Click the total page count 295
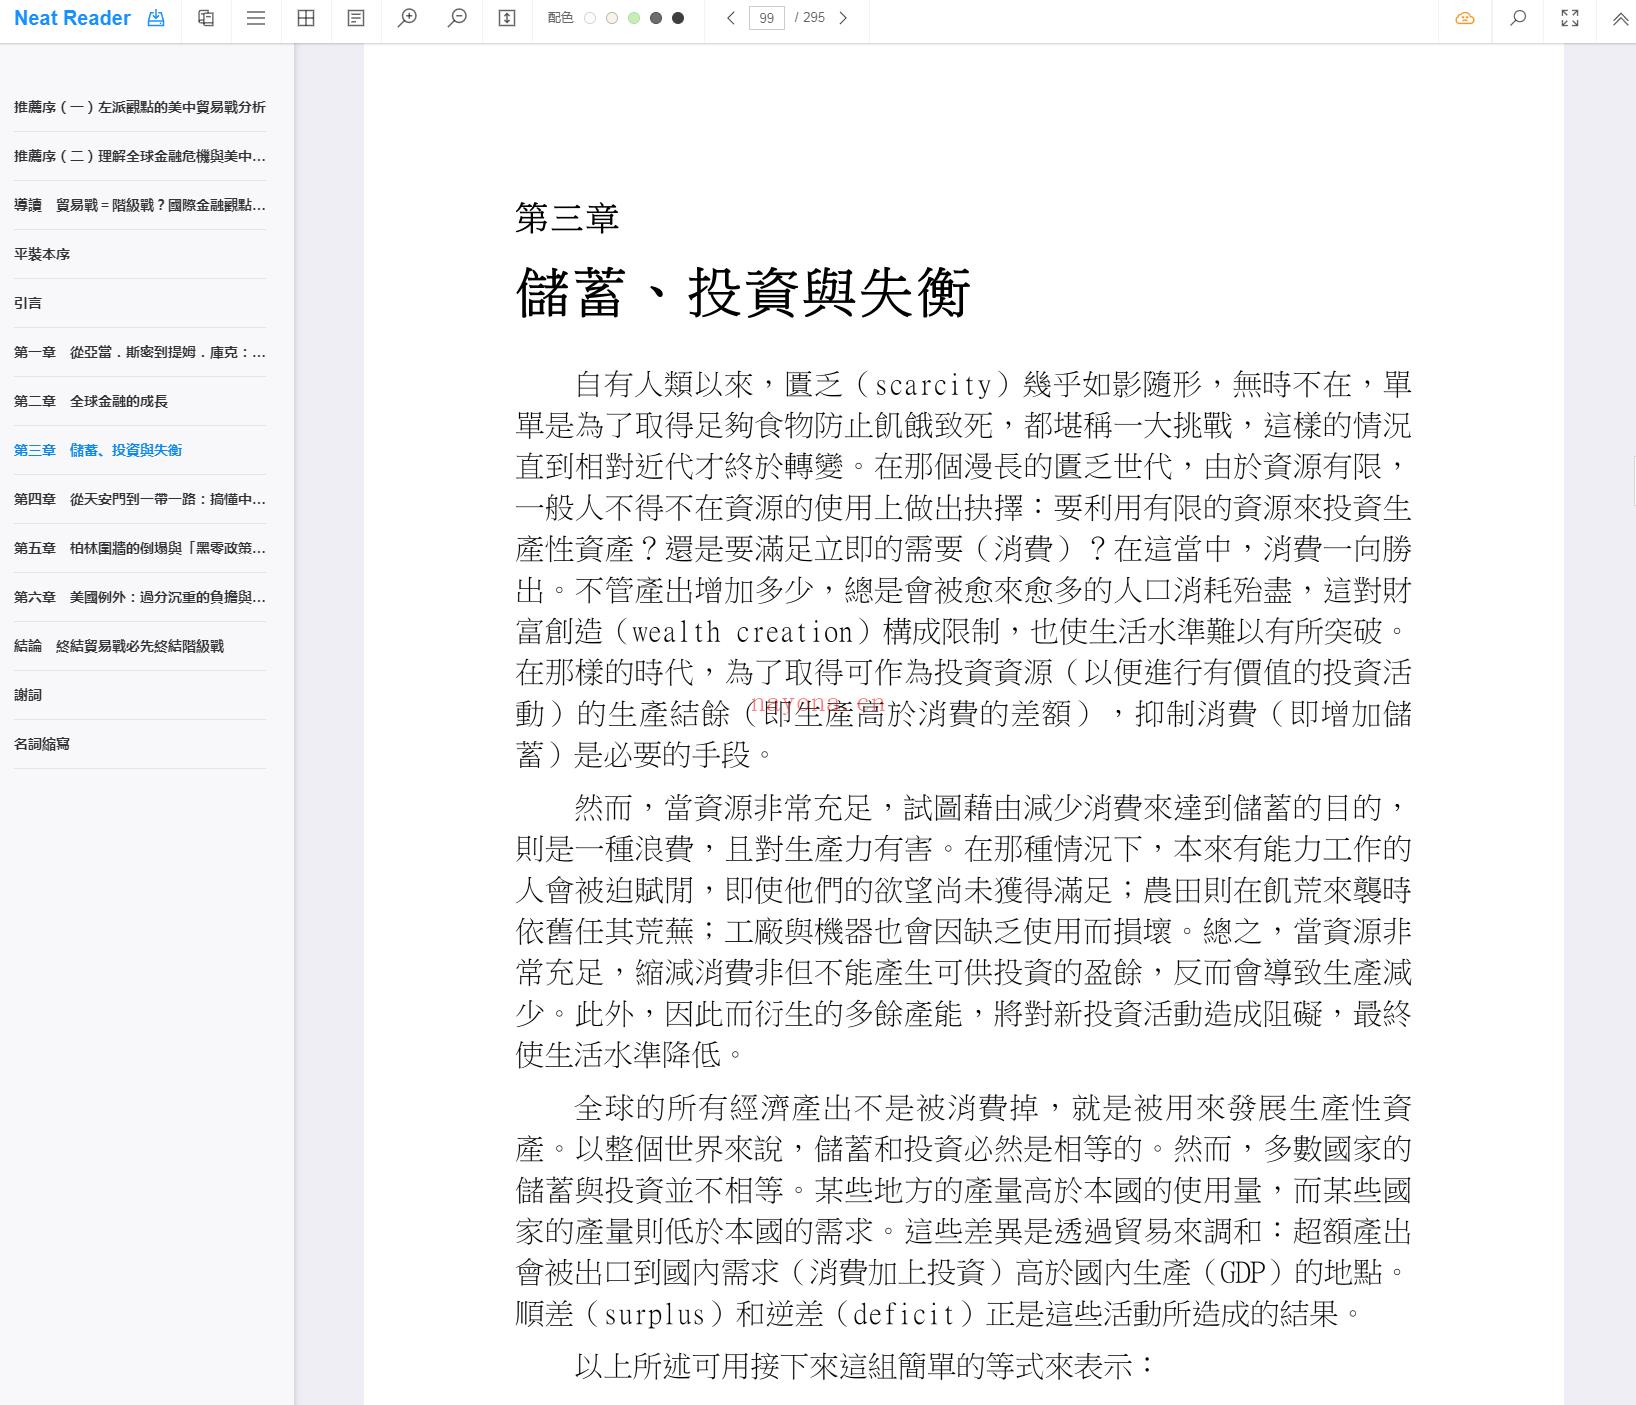 [x=814, y=18]
